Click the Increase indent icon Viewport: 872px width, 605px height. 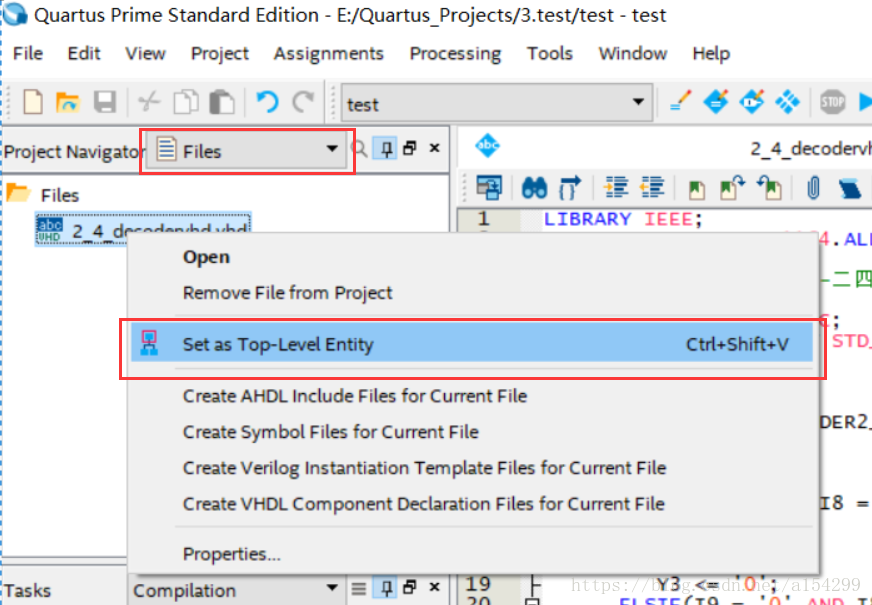[616, 187]
